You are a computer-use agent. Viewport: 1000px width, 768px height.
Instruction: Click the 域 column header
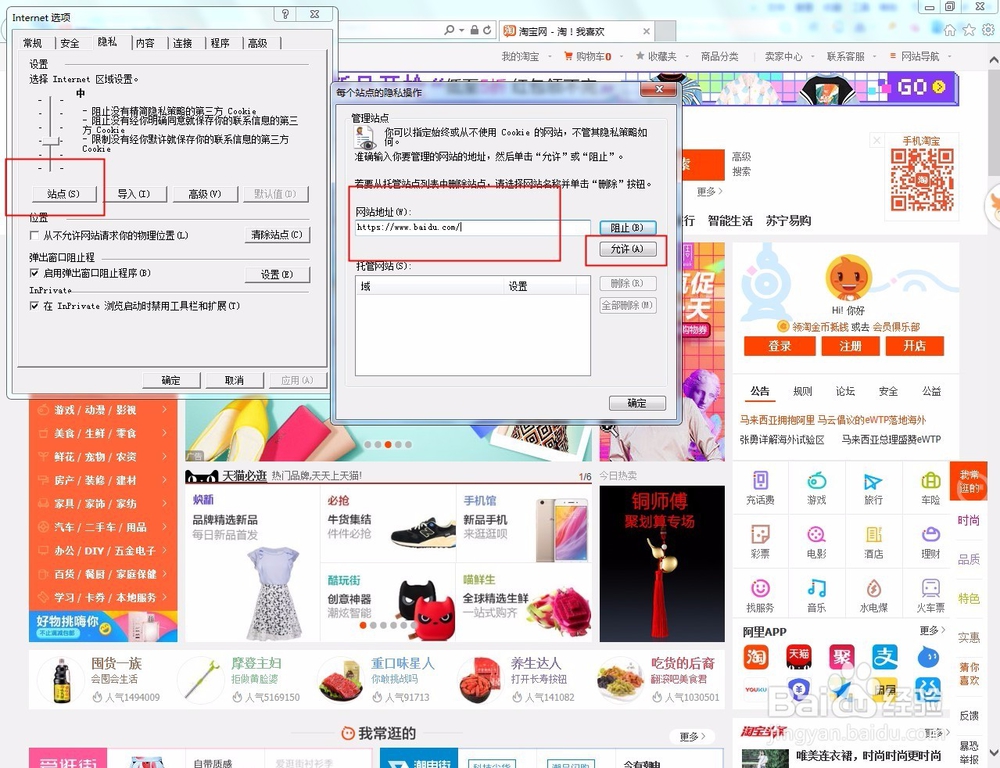coord(429,286)
